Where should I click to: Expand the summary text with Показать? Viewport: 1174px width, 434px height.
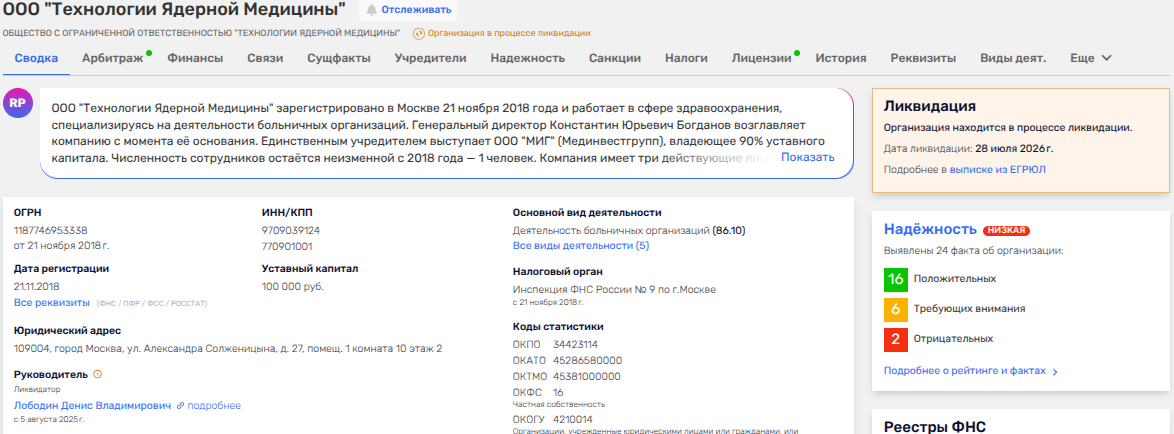[807, 158]
